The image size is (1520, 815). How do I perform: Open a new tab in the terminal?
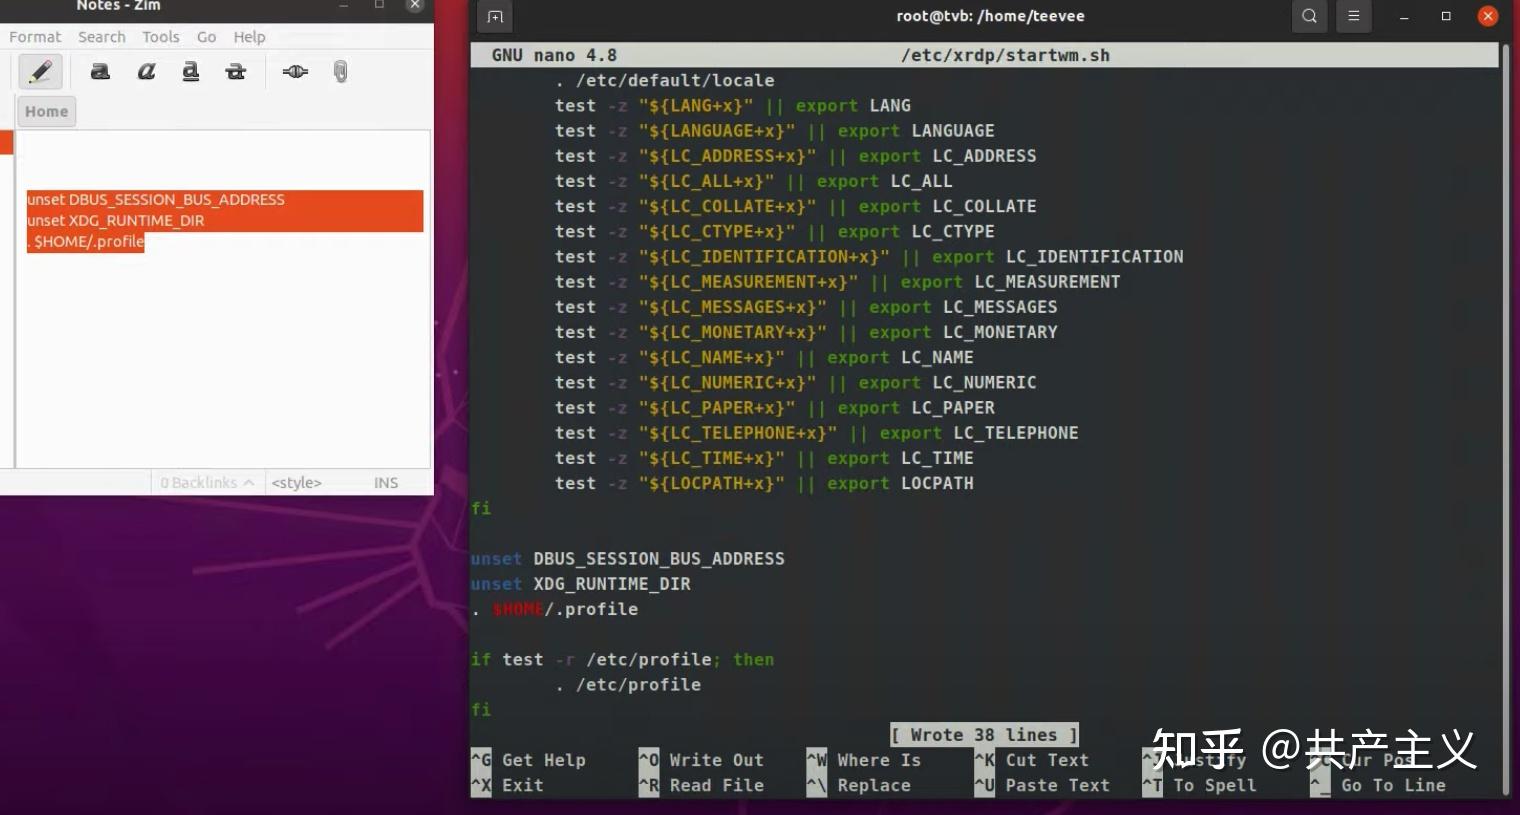click(x=495, y=16)
